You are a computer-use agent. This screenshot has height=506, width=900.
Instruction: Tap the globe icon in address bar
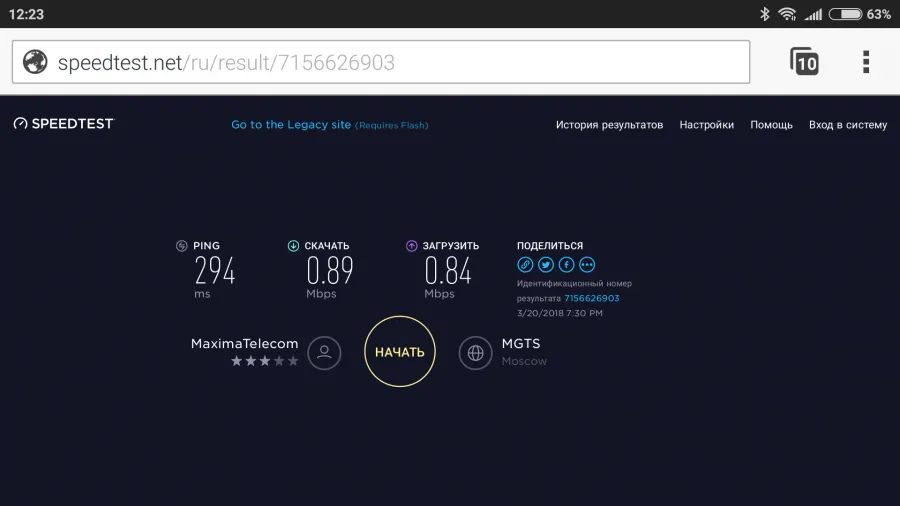pos(35,62)
